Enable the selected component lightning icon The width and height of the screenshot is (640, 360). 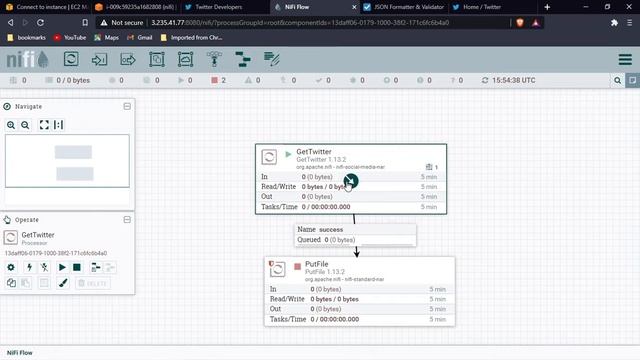(x=29, y=267)
